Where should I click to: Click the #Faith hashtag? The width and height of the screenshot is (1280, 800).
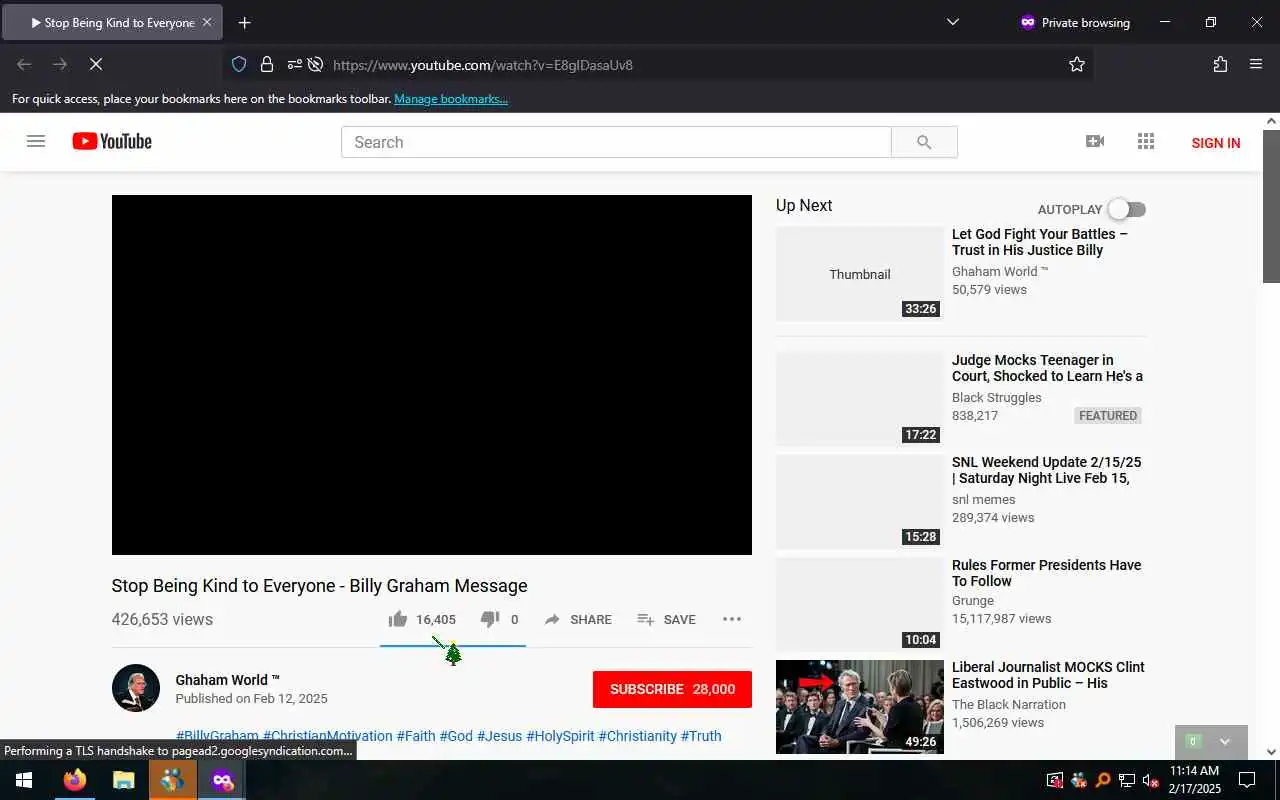pos(416,736)
